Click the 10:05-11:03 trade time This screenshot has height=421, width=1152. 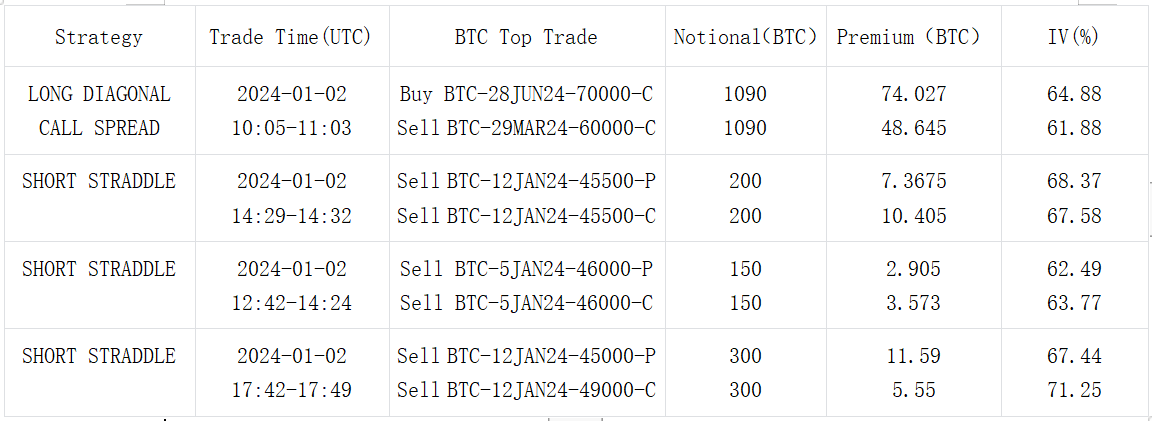291,128
